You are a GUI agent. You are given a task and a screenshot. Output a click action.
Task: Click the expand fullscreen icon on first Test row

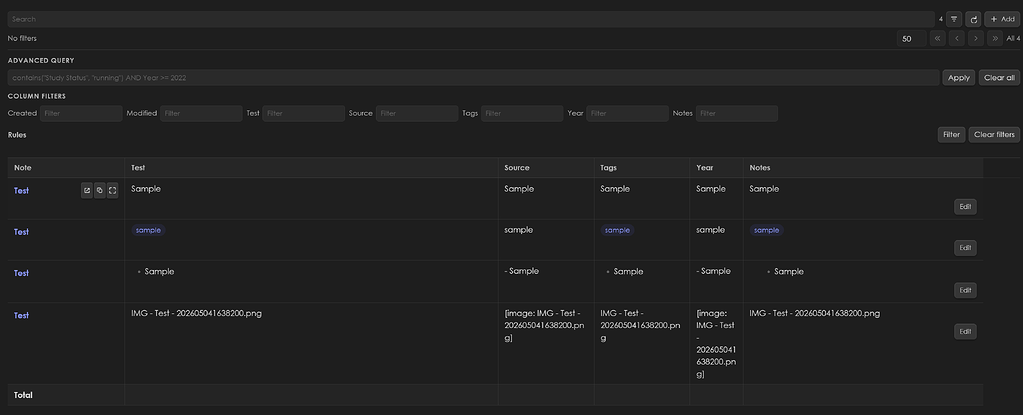tap(112, 191)
